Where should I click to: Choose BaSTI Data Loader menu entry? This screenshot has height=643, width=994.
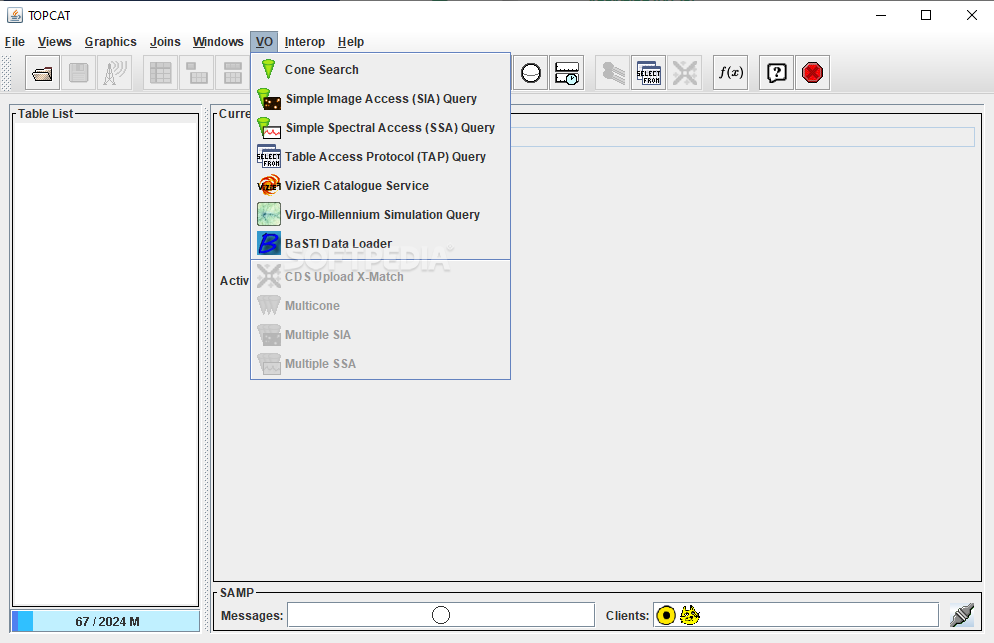tap(380, 244)
